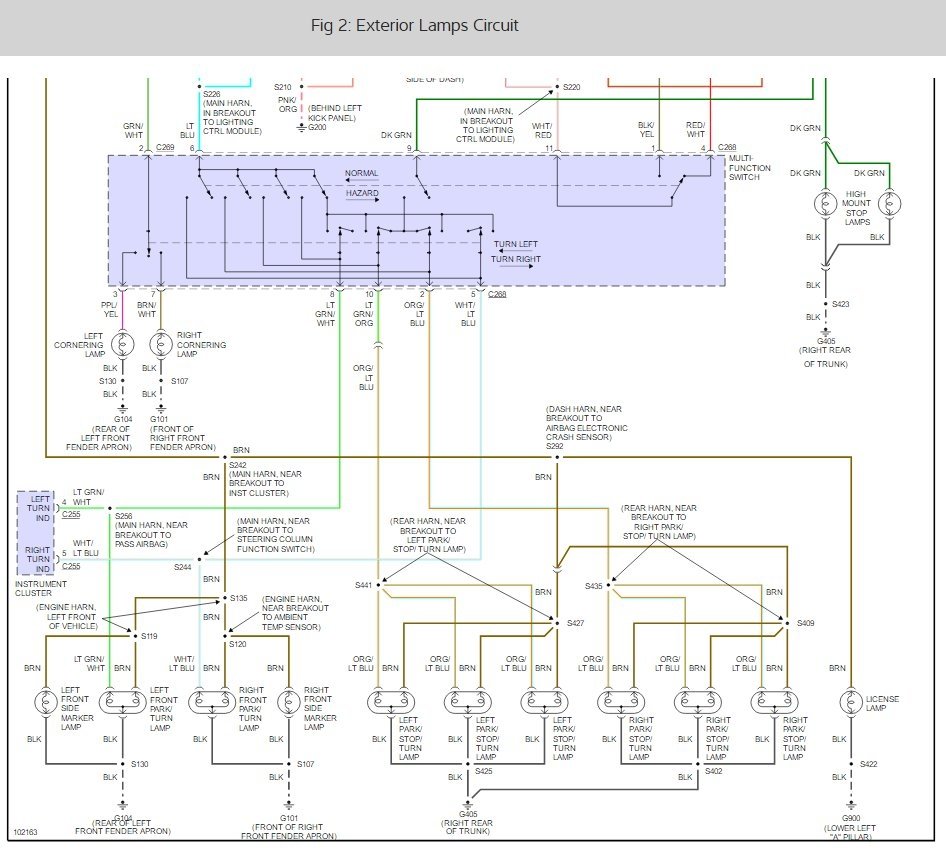Screen dimensions: 946x852
Task: Click the S292 splice label
Action: [554, 447]
